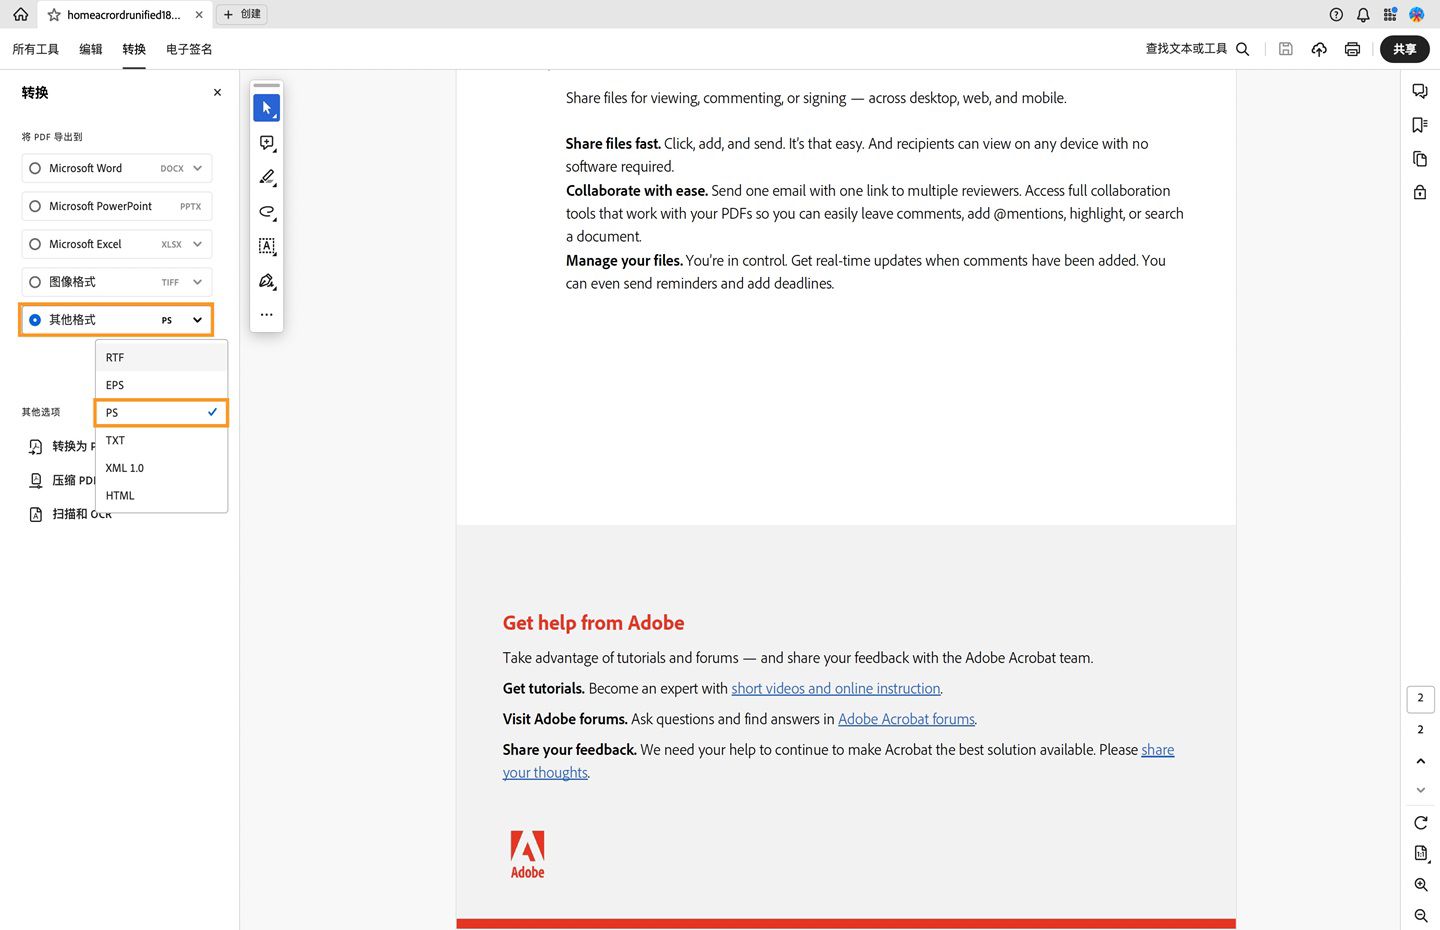Viewport: 1440px width, 930px height.
Task: Click the page display settings icon
Action: point(1420,853)
